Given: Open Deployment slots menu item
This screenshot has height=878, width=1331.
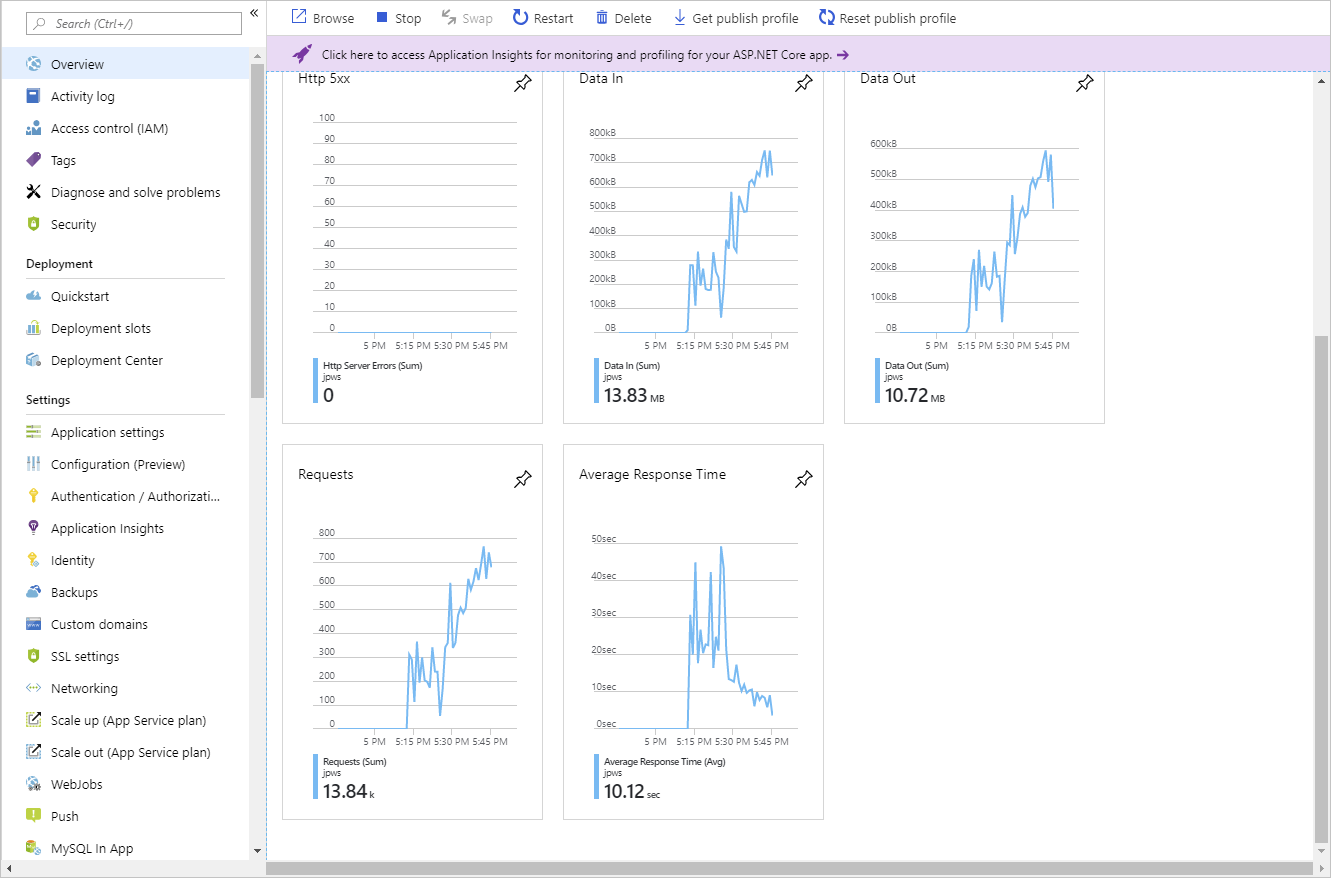Looking at the screenshot, I should [x=125, y=328].
